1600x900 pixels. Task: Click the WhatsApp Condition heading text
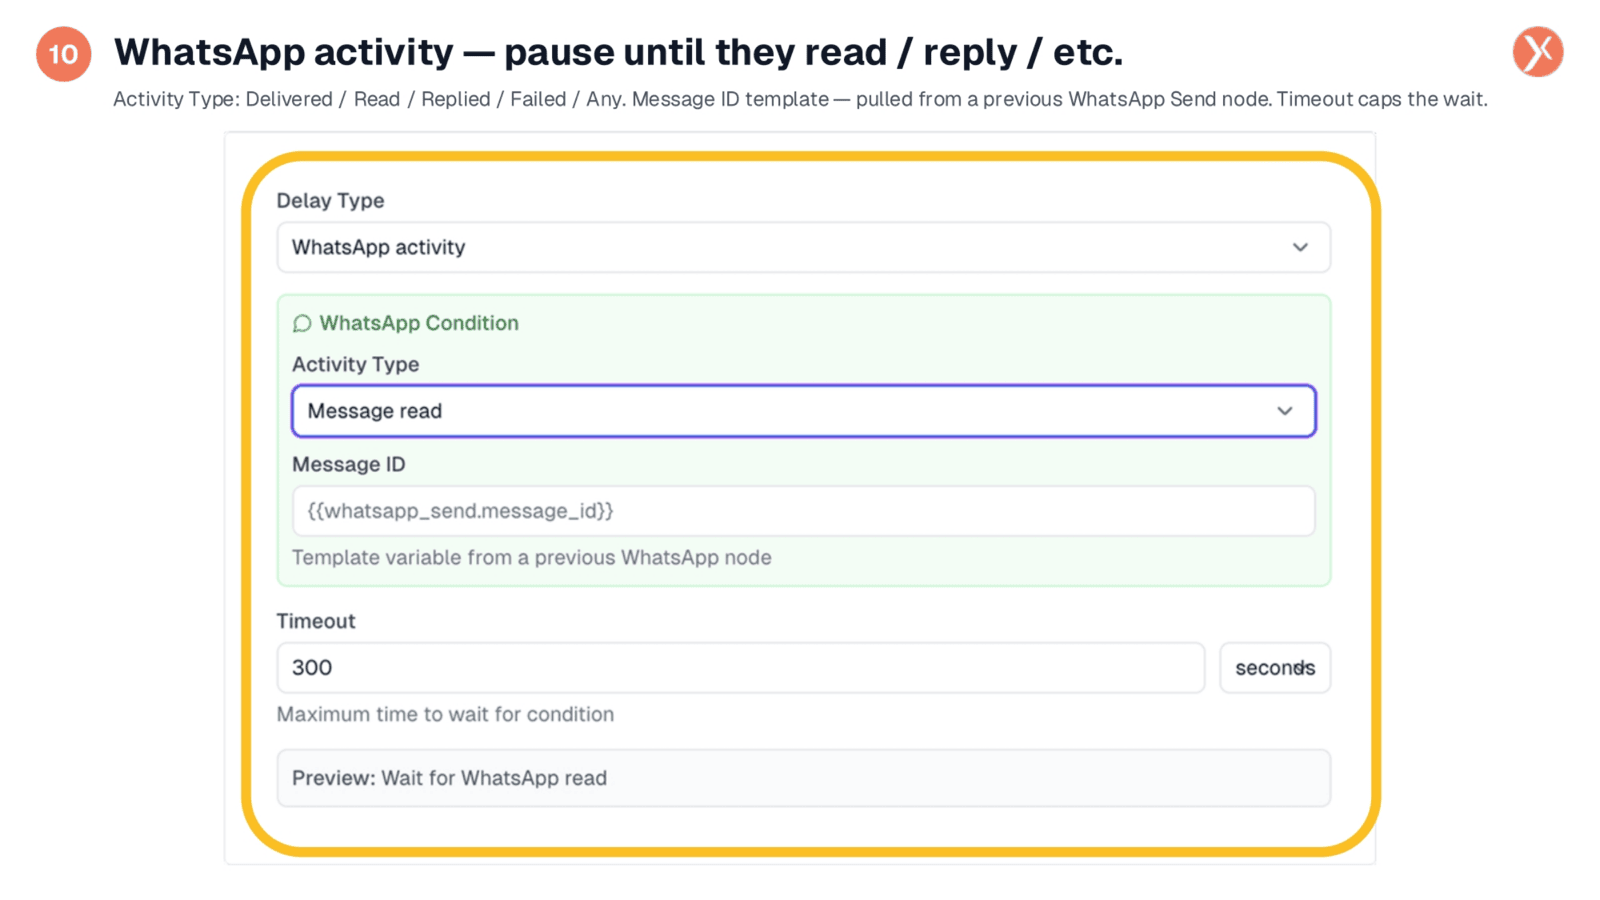(x=419, y=323)
